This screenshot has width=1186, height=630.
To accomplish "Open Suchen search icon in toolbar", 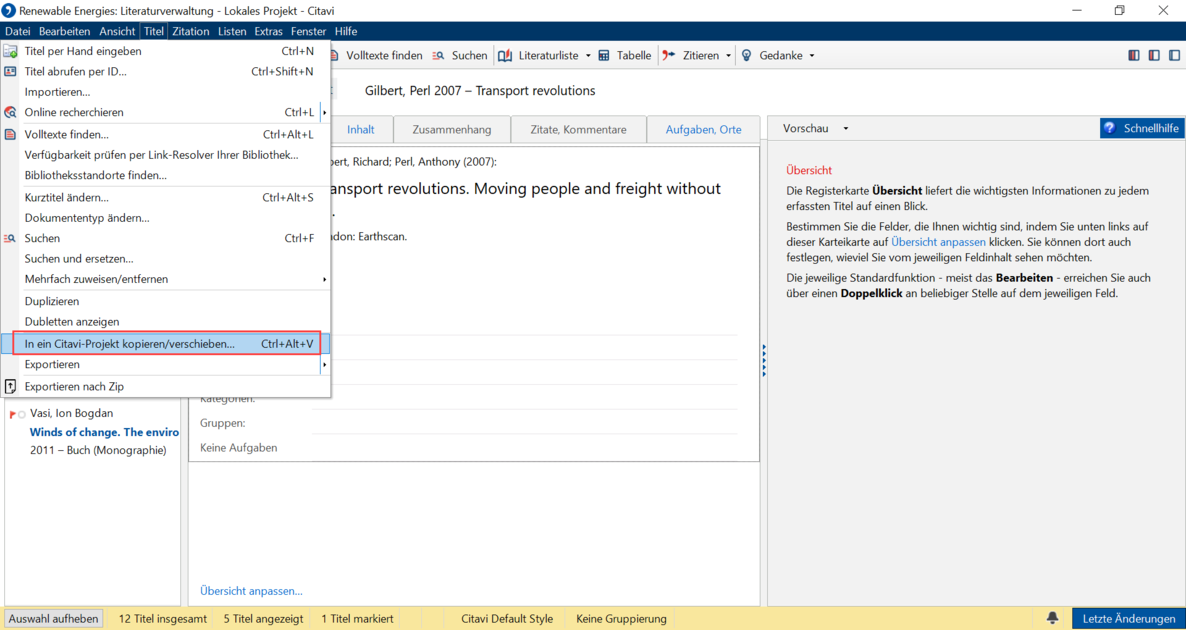I will point(438,55).
